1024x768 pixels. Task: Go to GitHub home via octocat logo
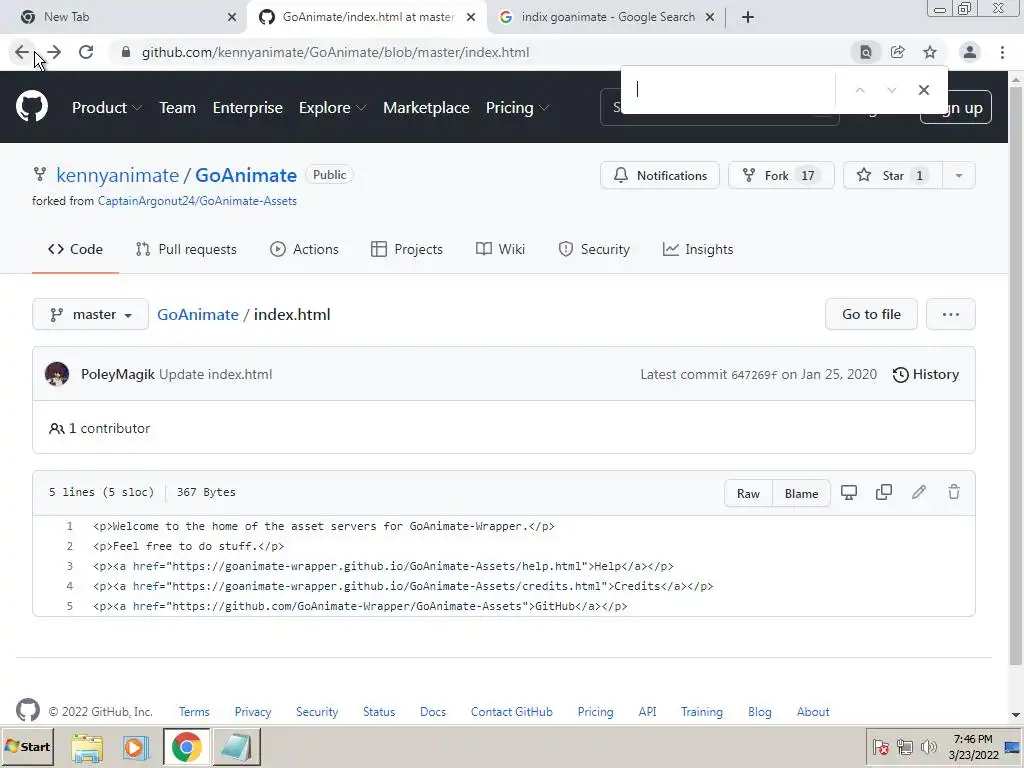[x=32, y=106]
